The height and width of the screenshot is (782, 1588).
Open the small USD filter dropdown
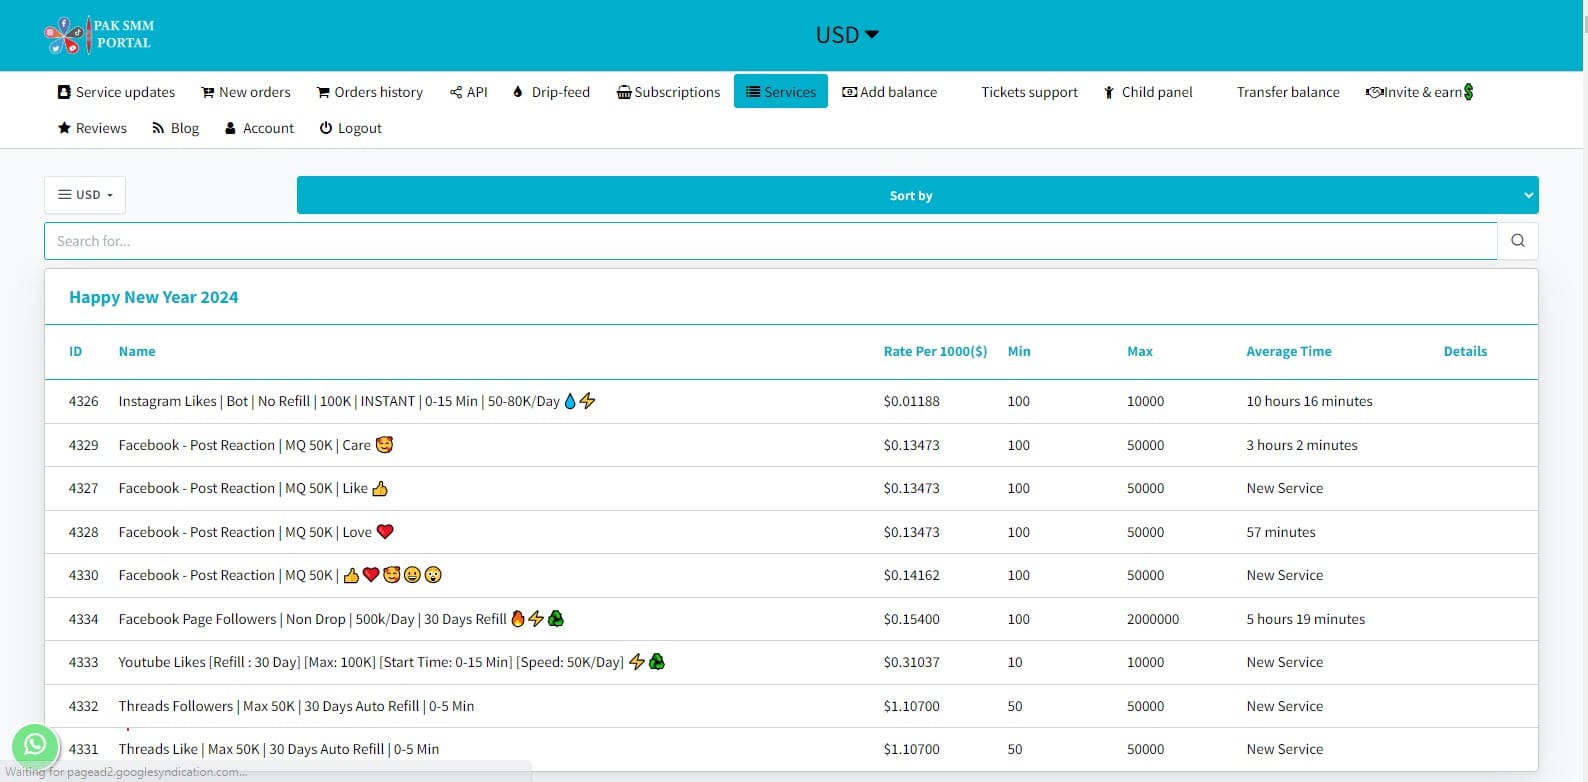85,195
